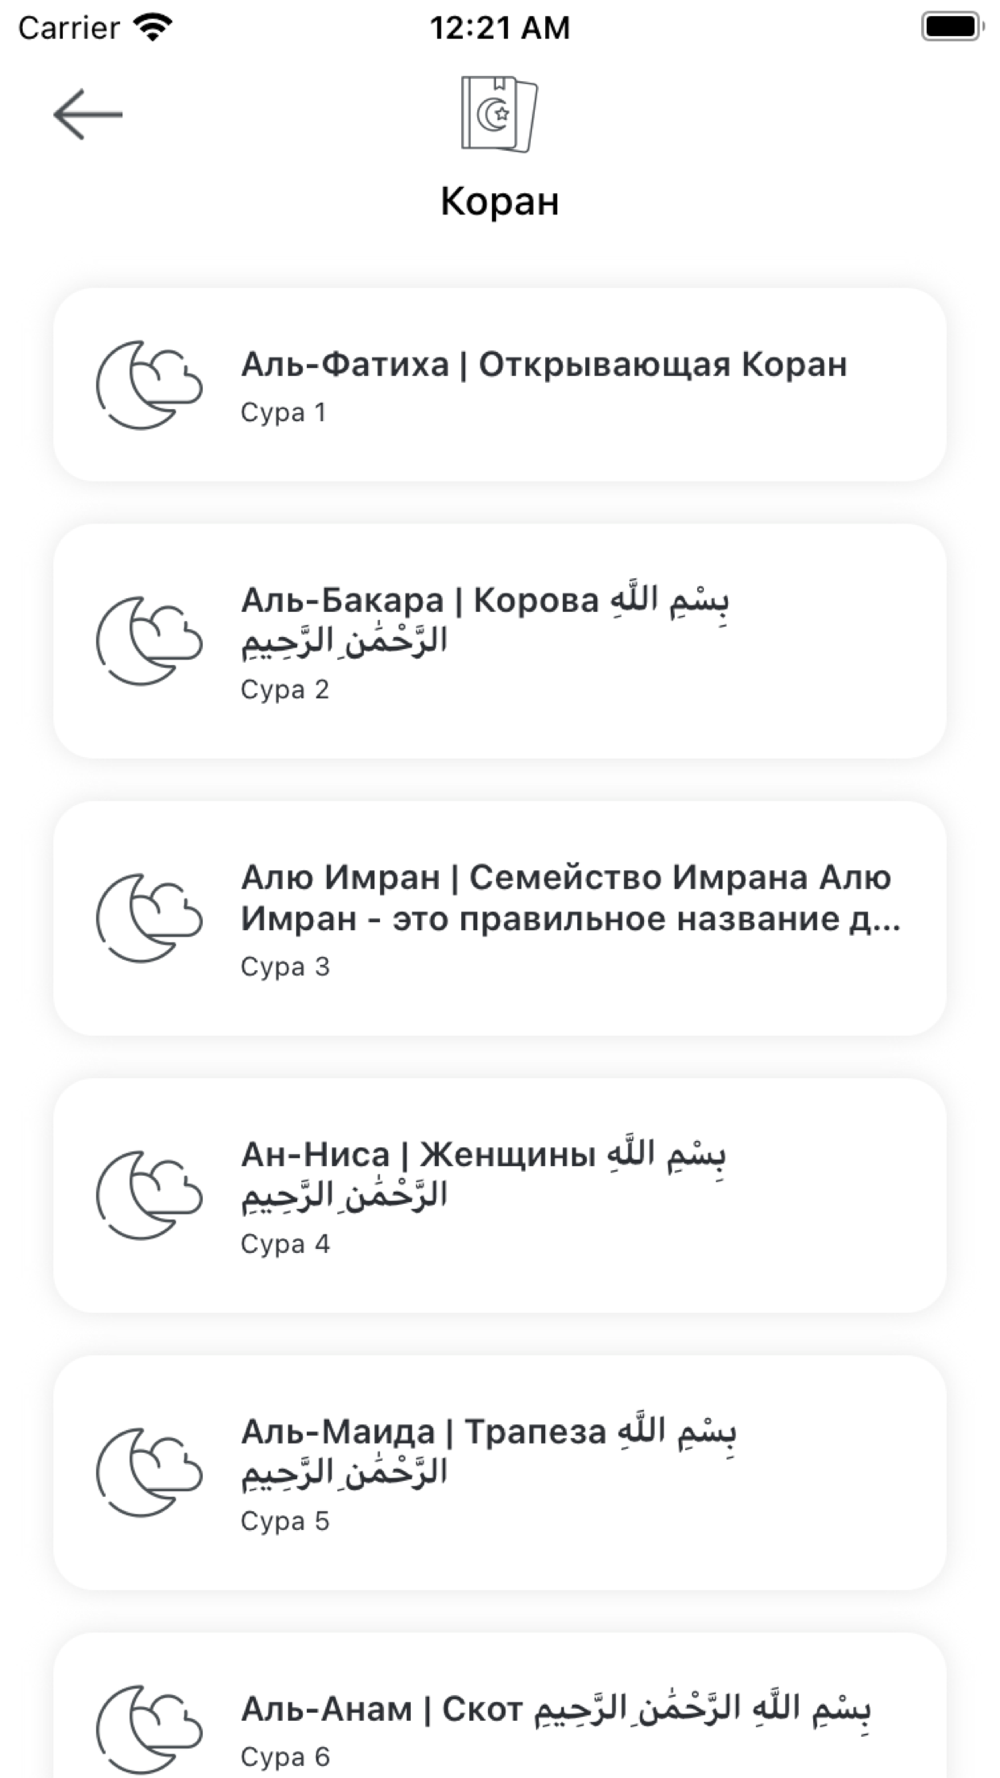1000x1778 pixels.
Task: Tap moon-cloud icon for Сура 1
Action: (x=150, y=385)
